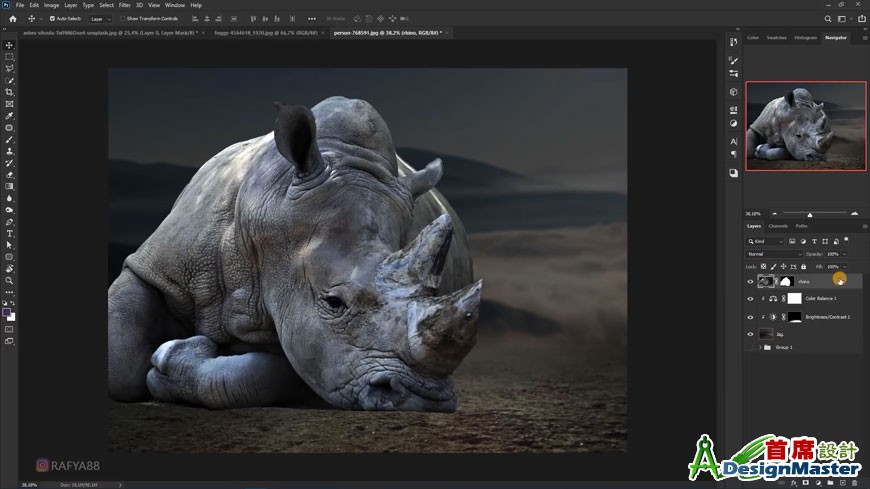Screen dimensions: 870x489
Task: Adjust the Navigator zoom slider
Action: [x=810, y=214]
